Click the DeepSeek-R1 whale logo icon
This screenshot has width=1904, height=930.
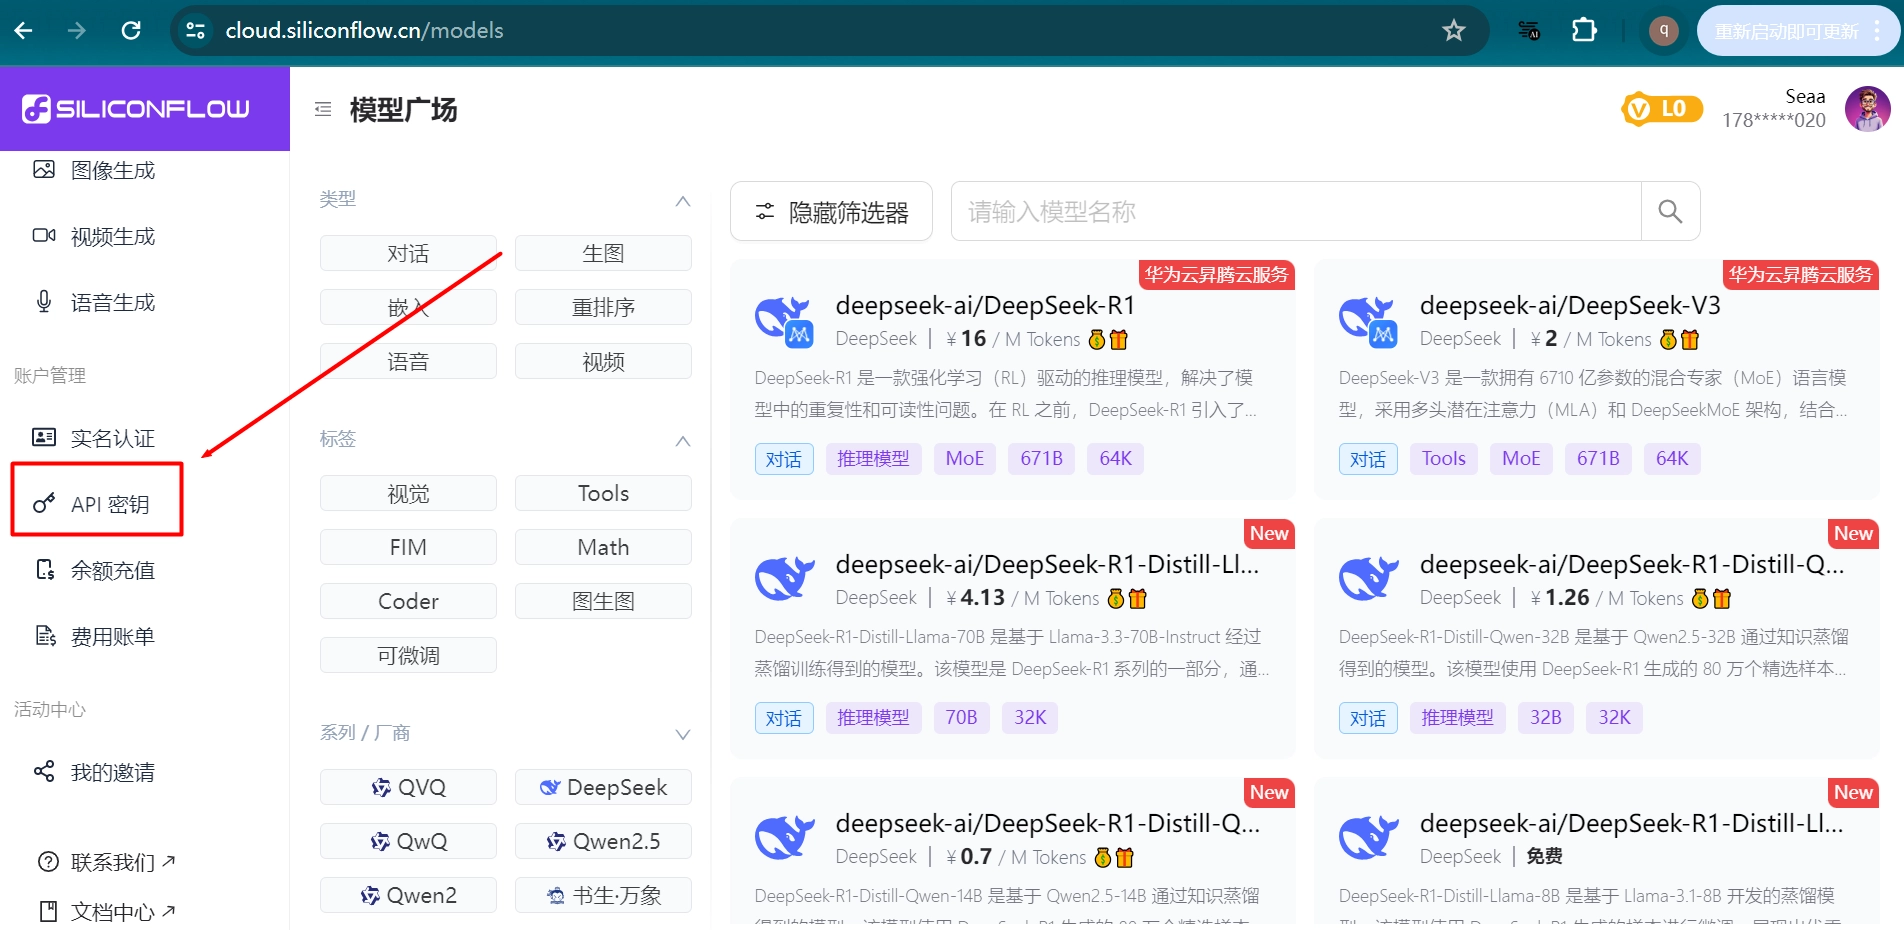pos(784,321)
